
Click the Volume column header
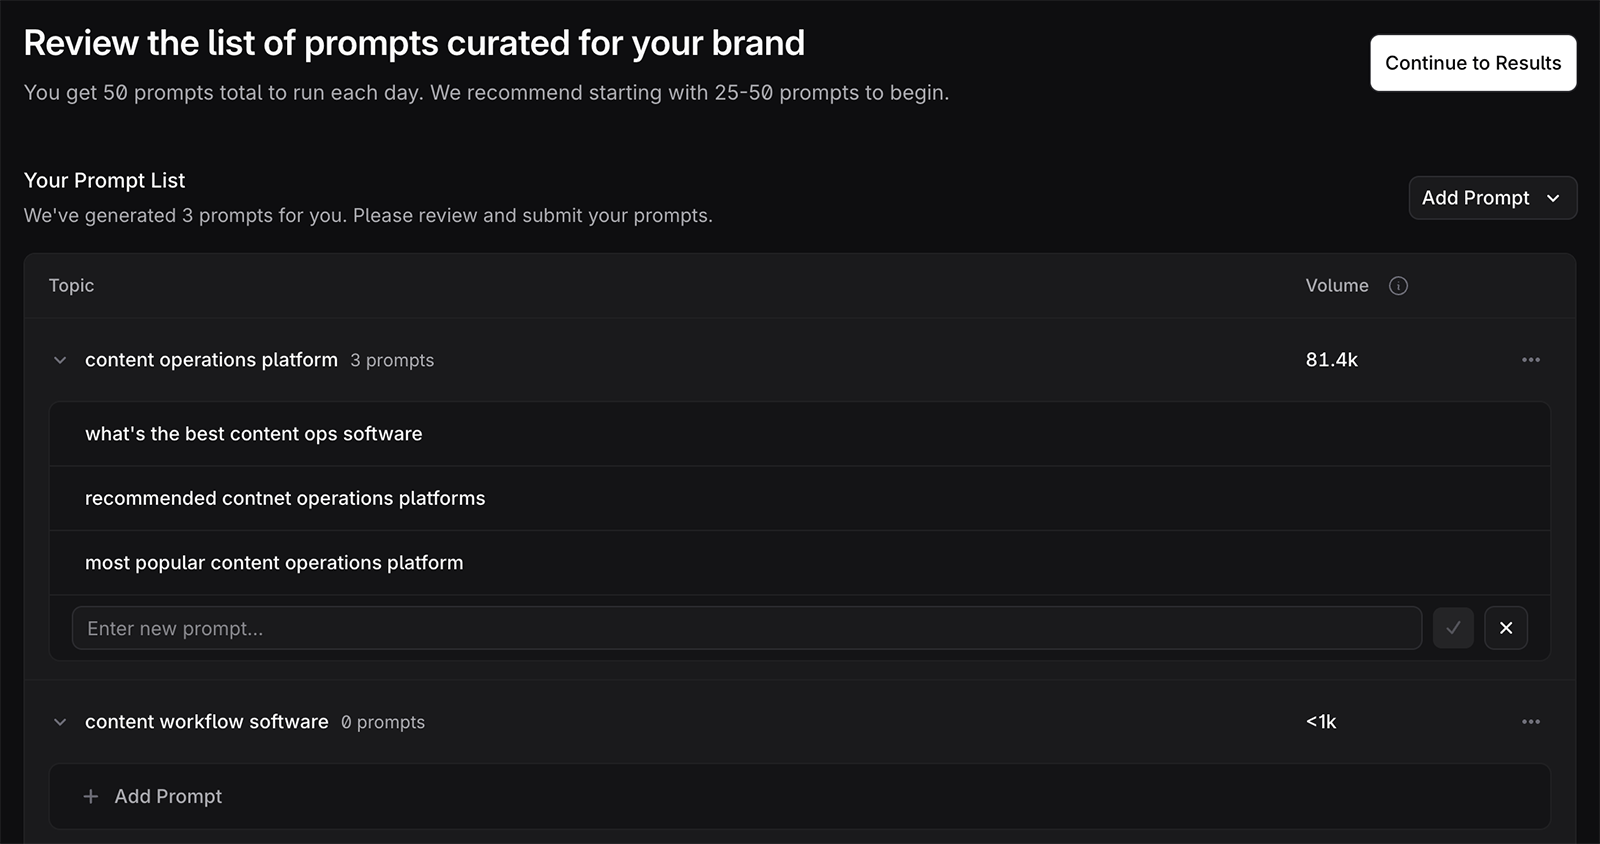1336,286
